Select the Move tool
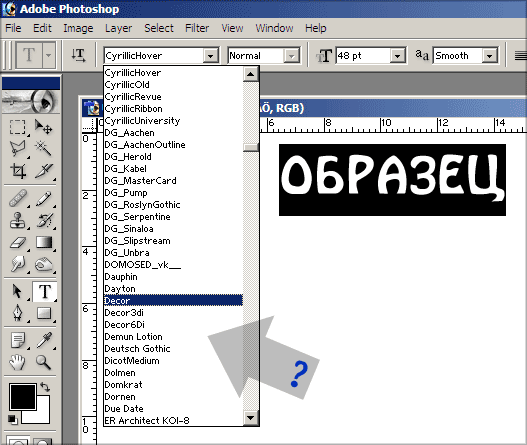The width and height of the screenshot is (527, 445). point(44,127)
